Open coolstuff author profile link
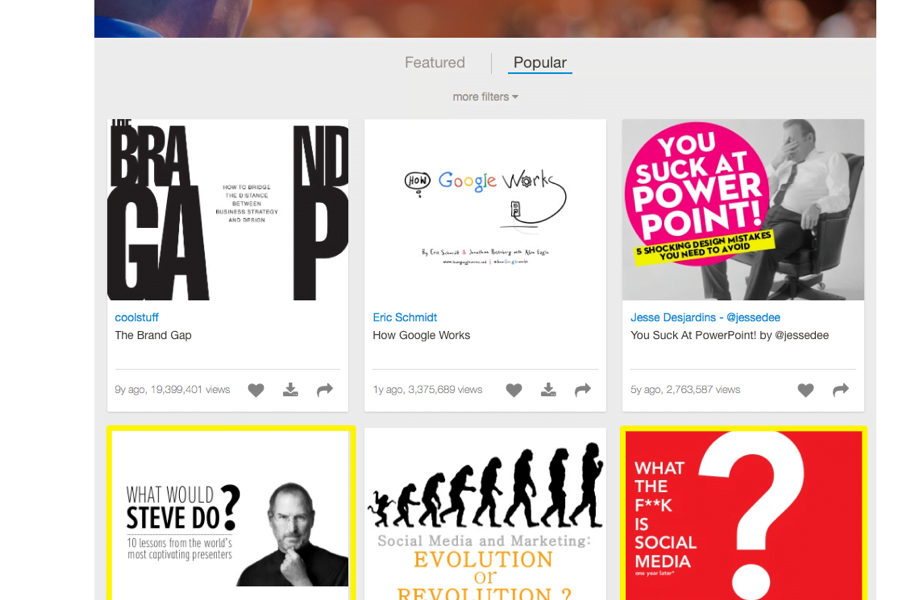The width and height of the screenshot is (899, 600). click(x=136, y=317)
